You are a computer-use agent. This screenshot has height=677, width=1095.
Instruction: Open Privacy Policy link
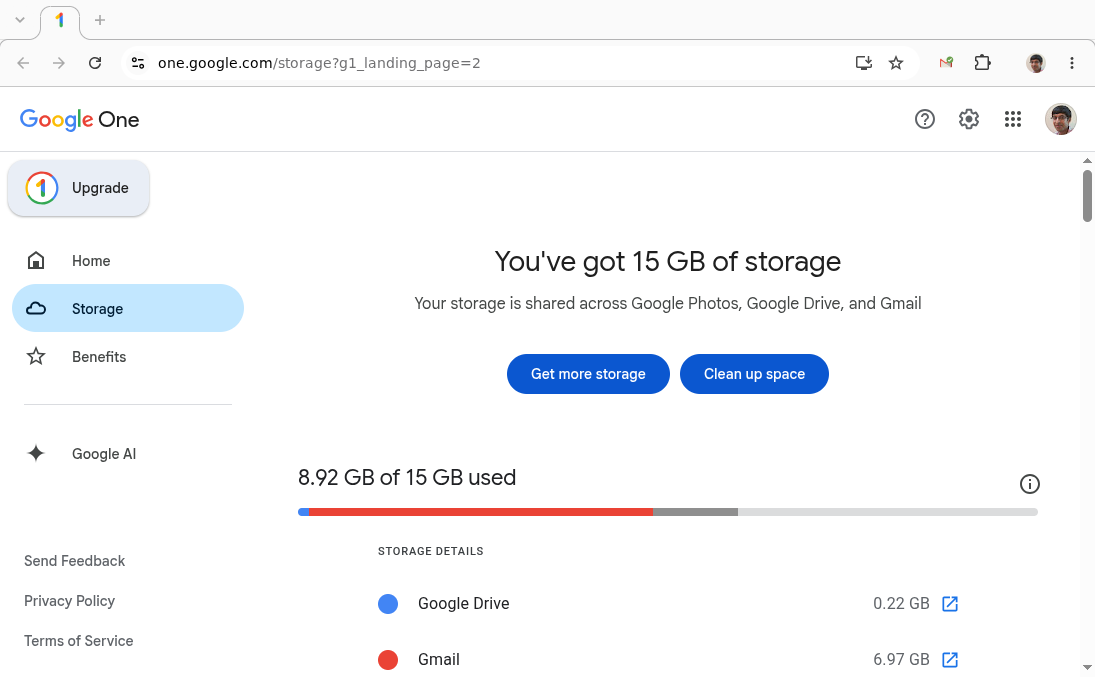(69, 601)
